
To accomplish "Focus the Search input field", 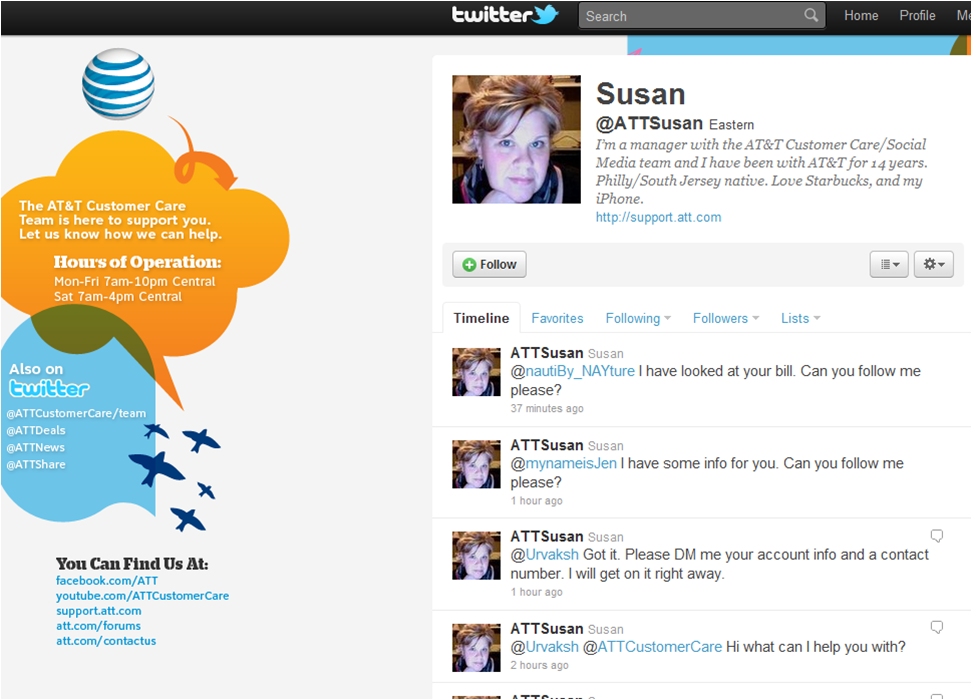I will [690, 16].
